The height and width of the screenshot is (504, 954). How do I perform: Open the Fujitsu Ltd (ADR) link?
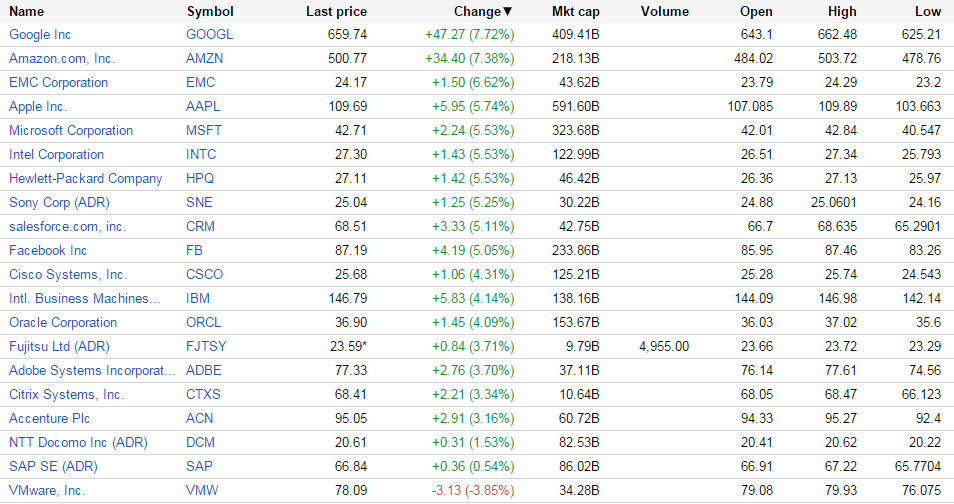tap(59, 346)
